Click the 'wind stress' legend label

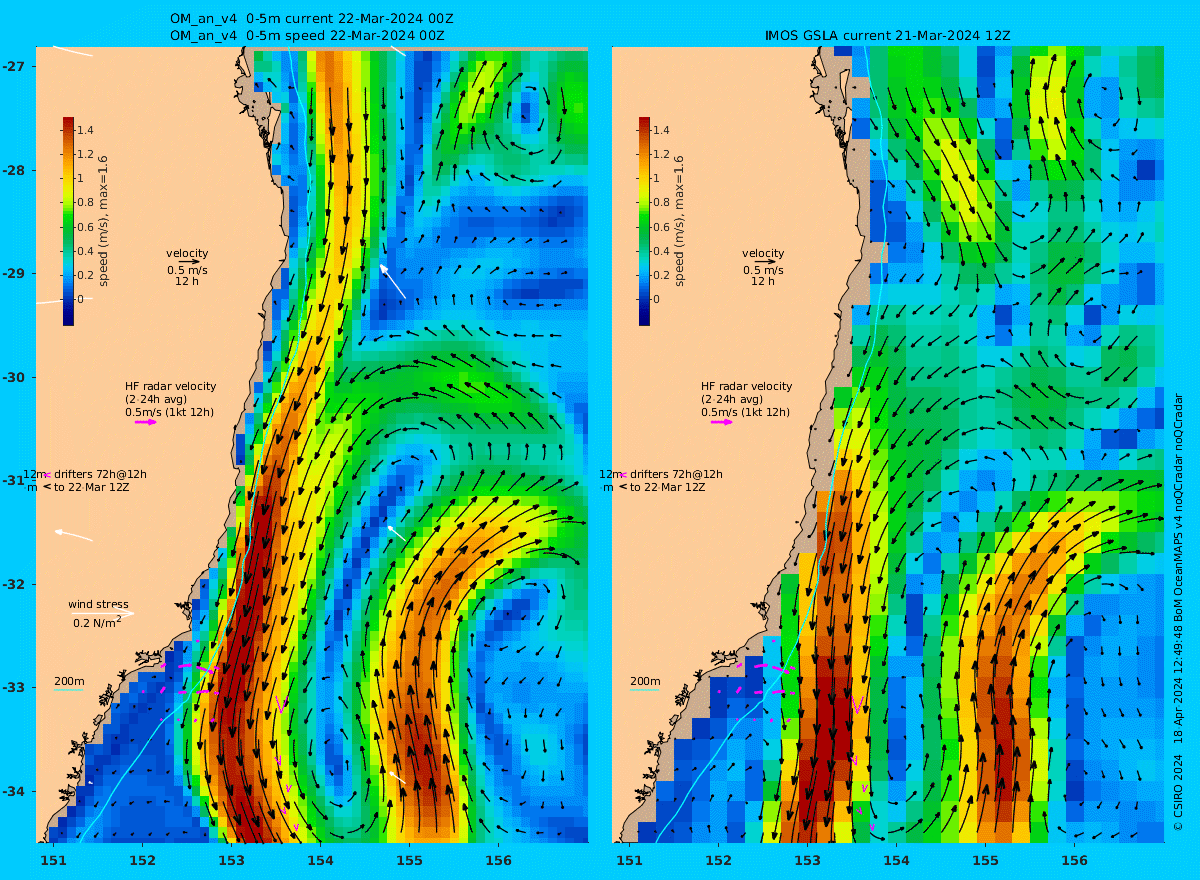click(x=98, y=604)
